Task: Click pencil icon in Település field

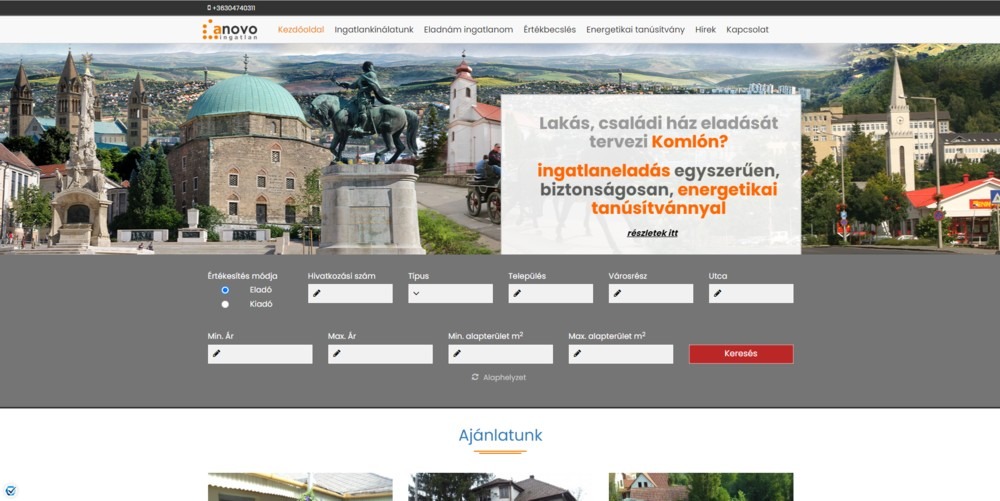Action: point(516,294)
